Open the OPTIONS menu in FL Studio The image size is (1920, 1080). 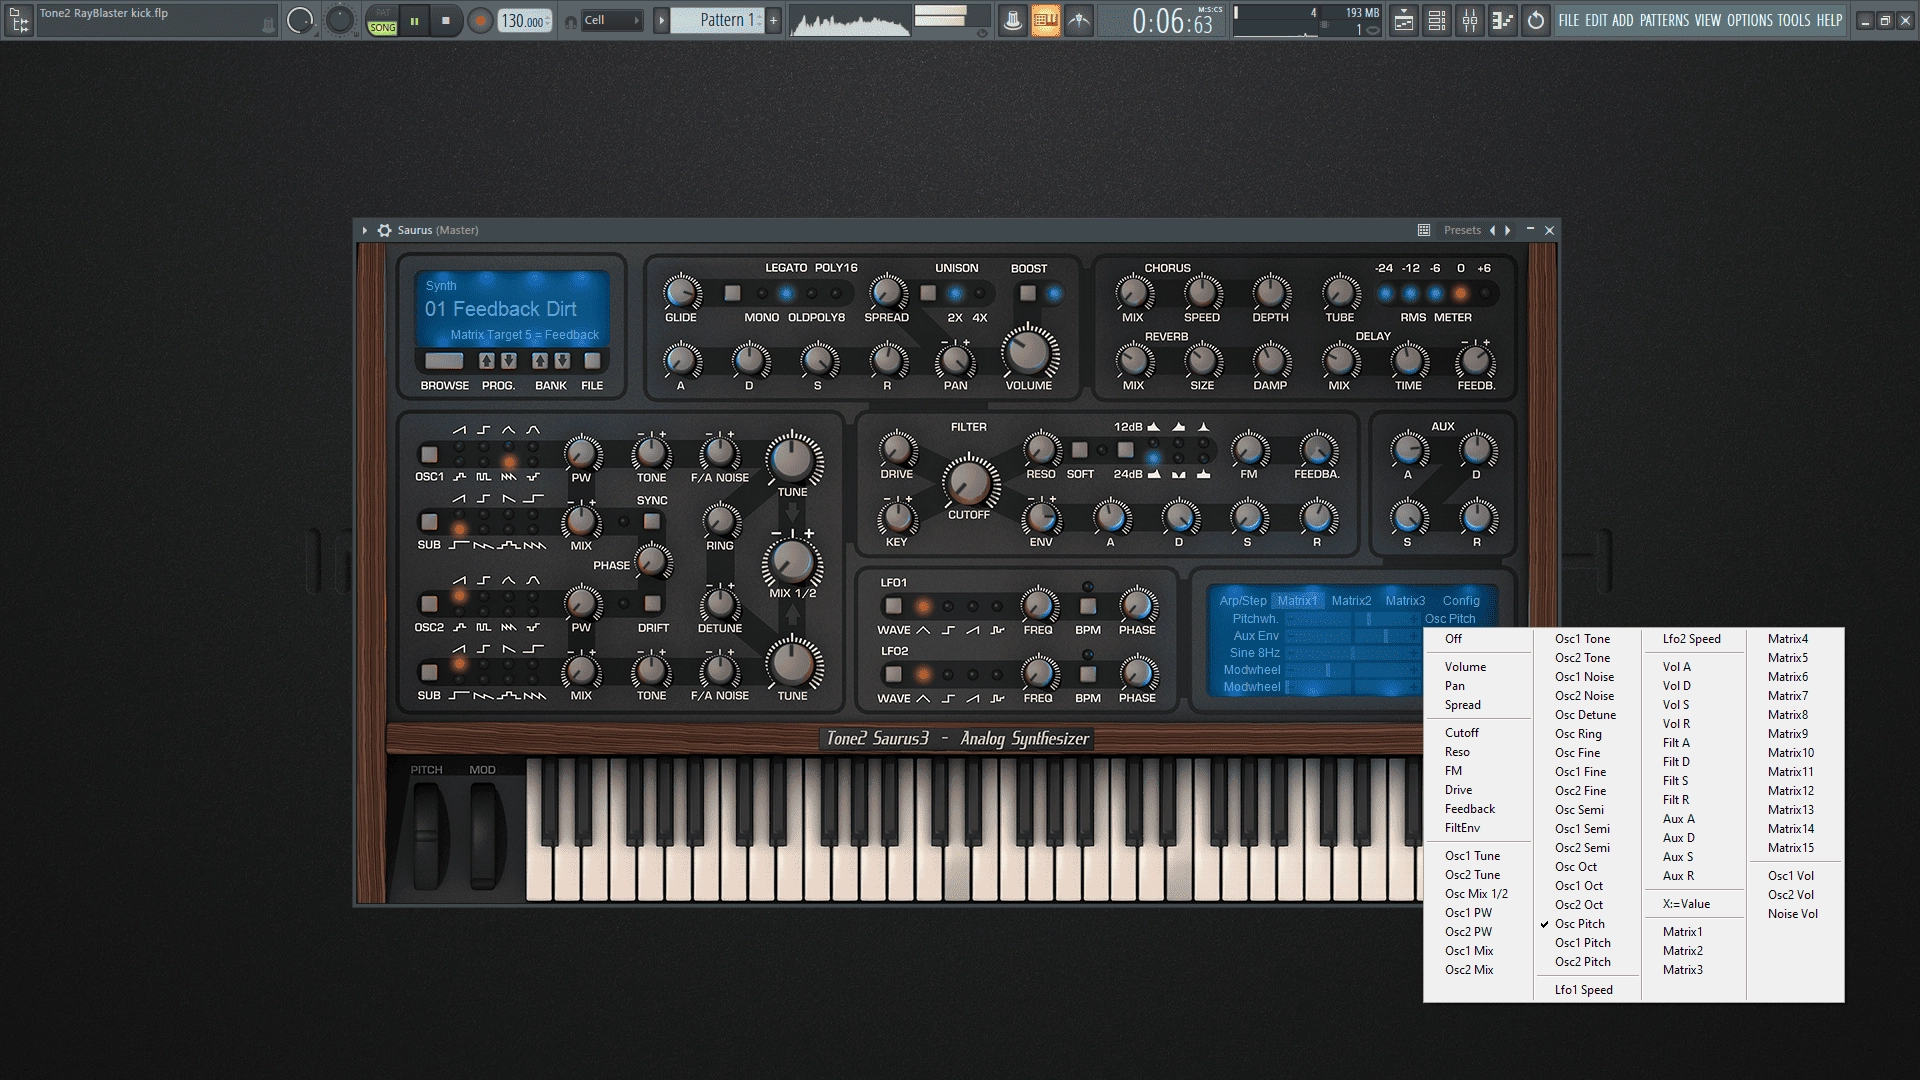pos(1749,20)
